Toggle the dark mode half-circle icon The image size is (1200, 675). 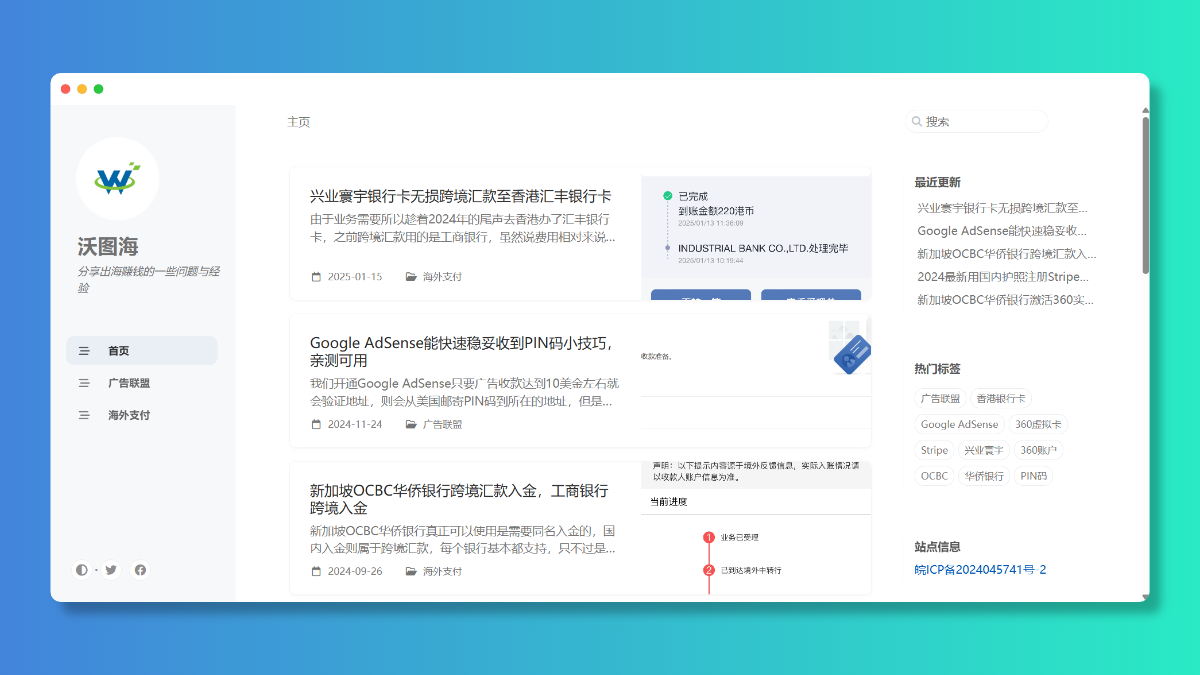tap(82, 570)
